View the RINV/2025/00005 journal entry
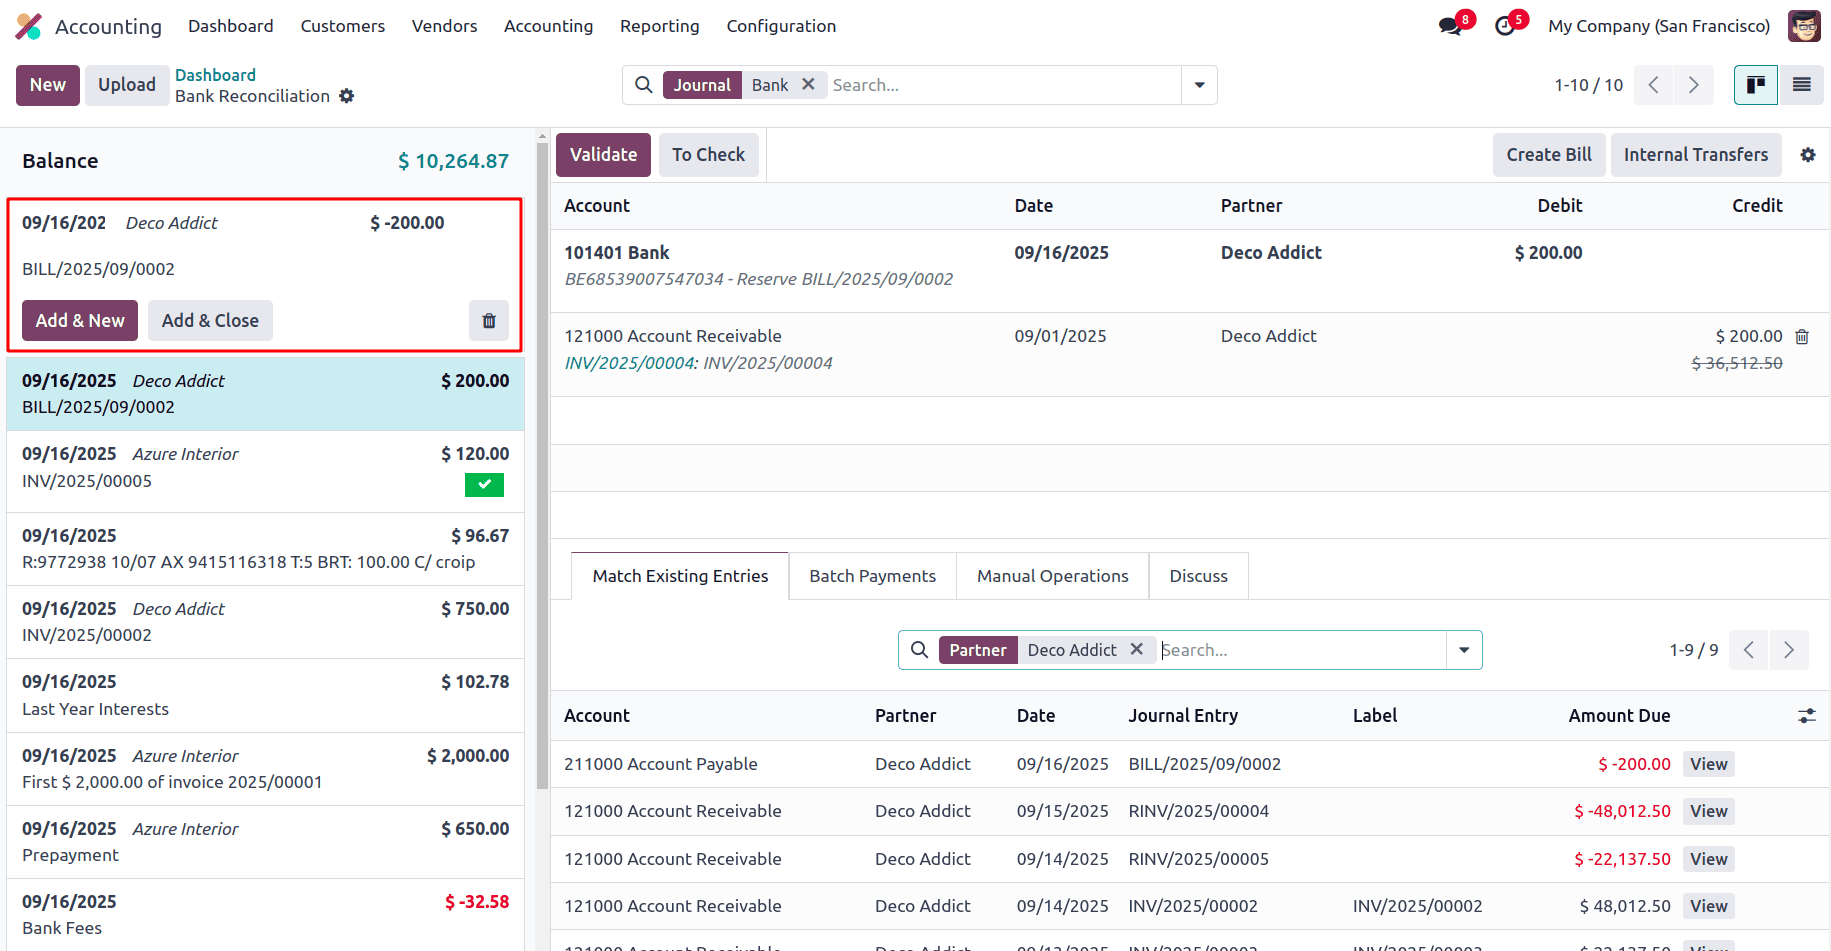The width and height of the screenshot is (1831, 951). [1707, 859]
